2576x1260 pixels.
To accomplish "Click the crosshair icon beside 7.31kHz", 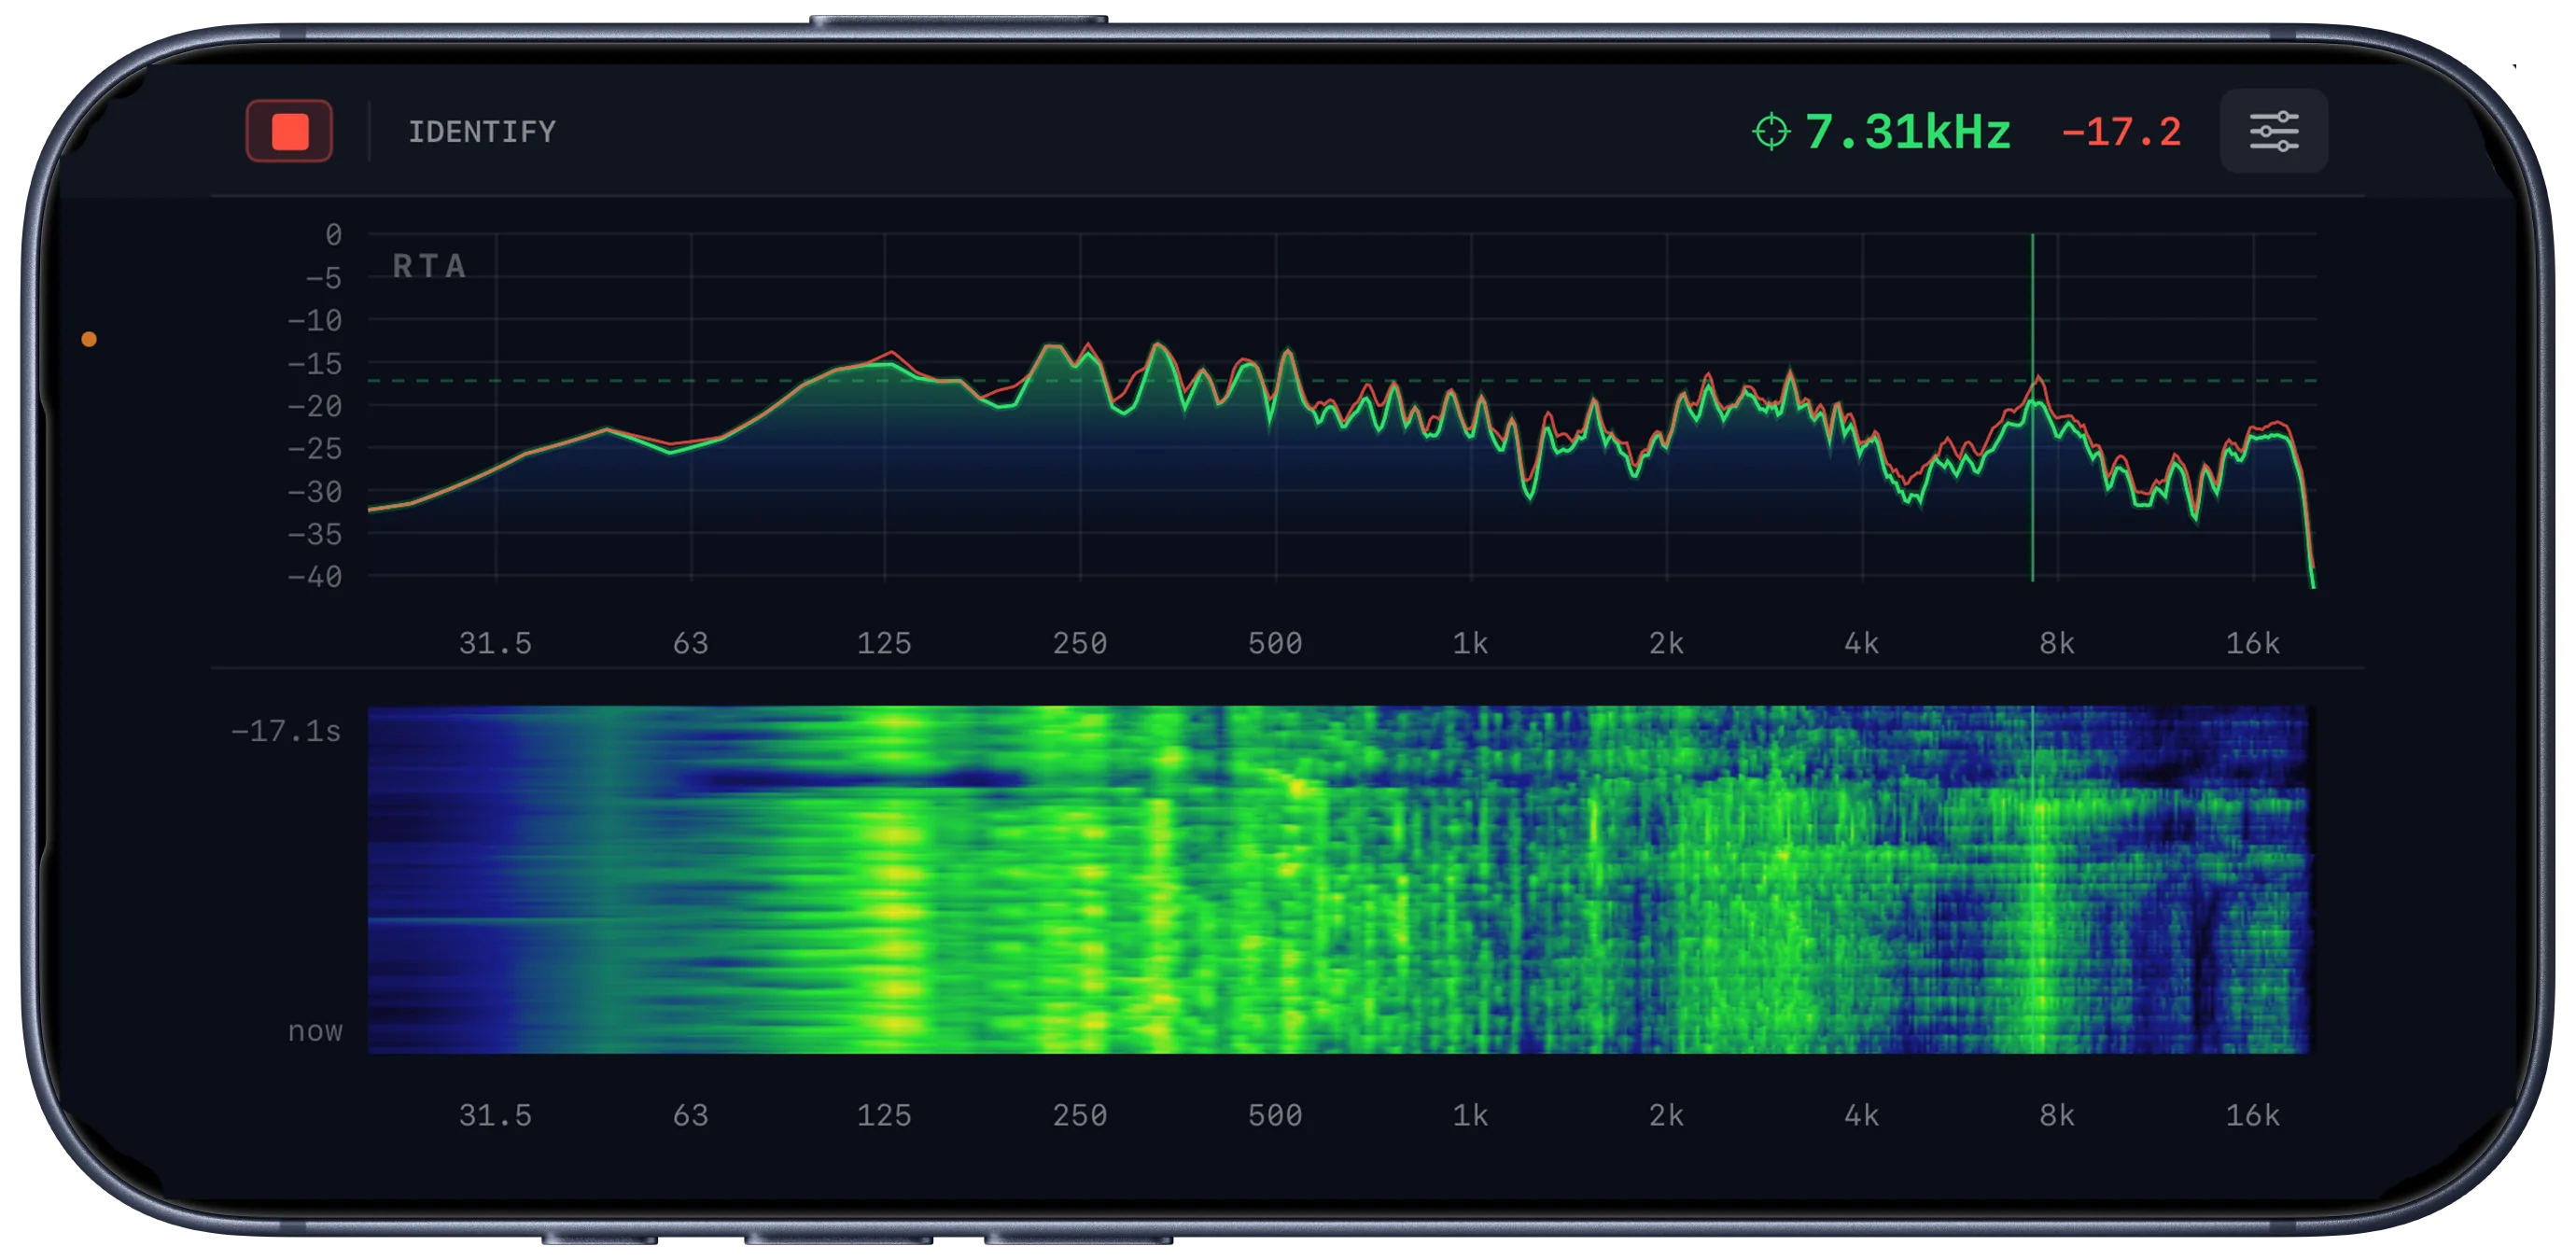I will [x=1770, y=132].
